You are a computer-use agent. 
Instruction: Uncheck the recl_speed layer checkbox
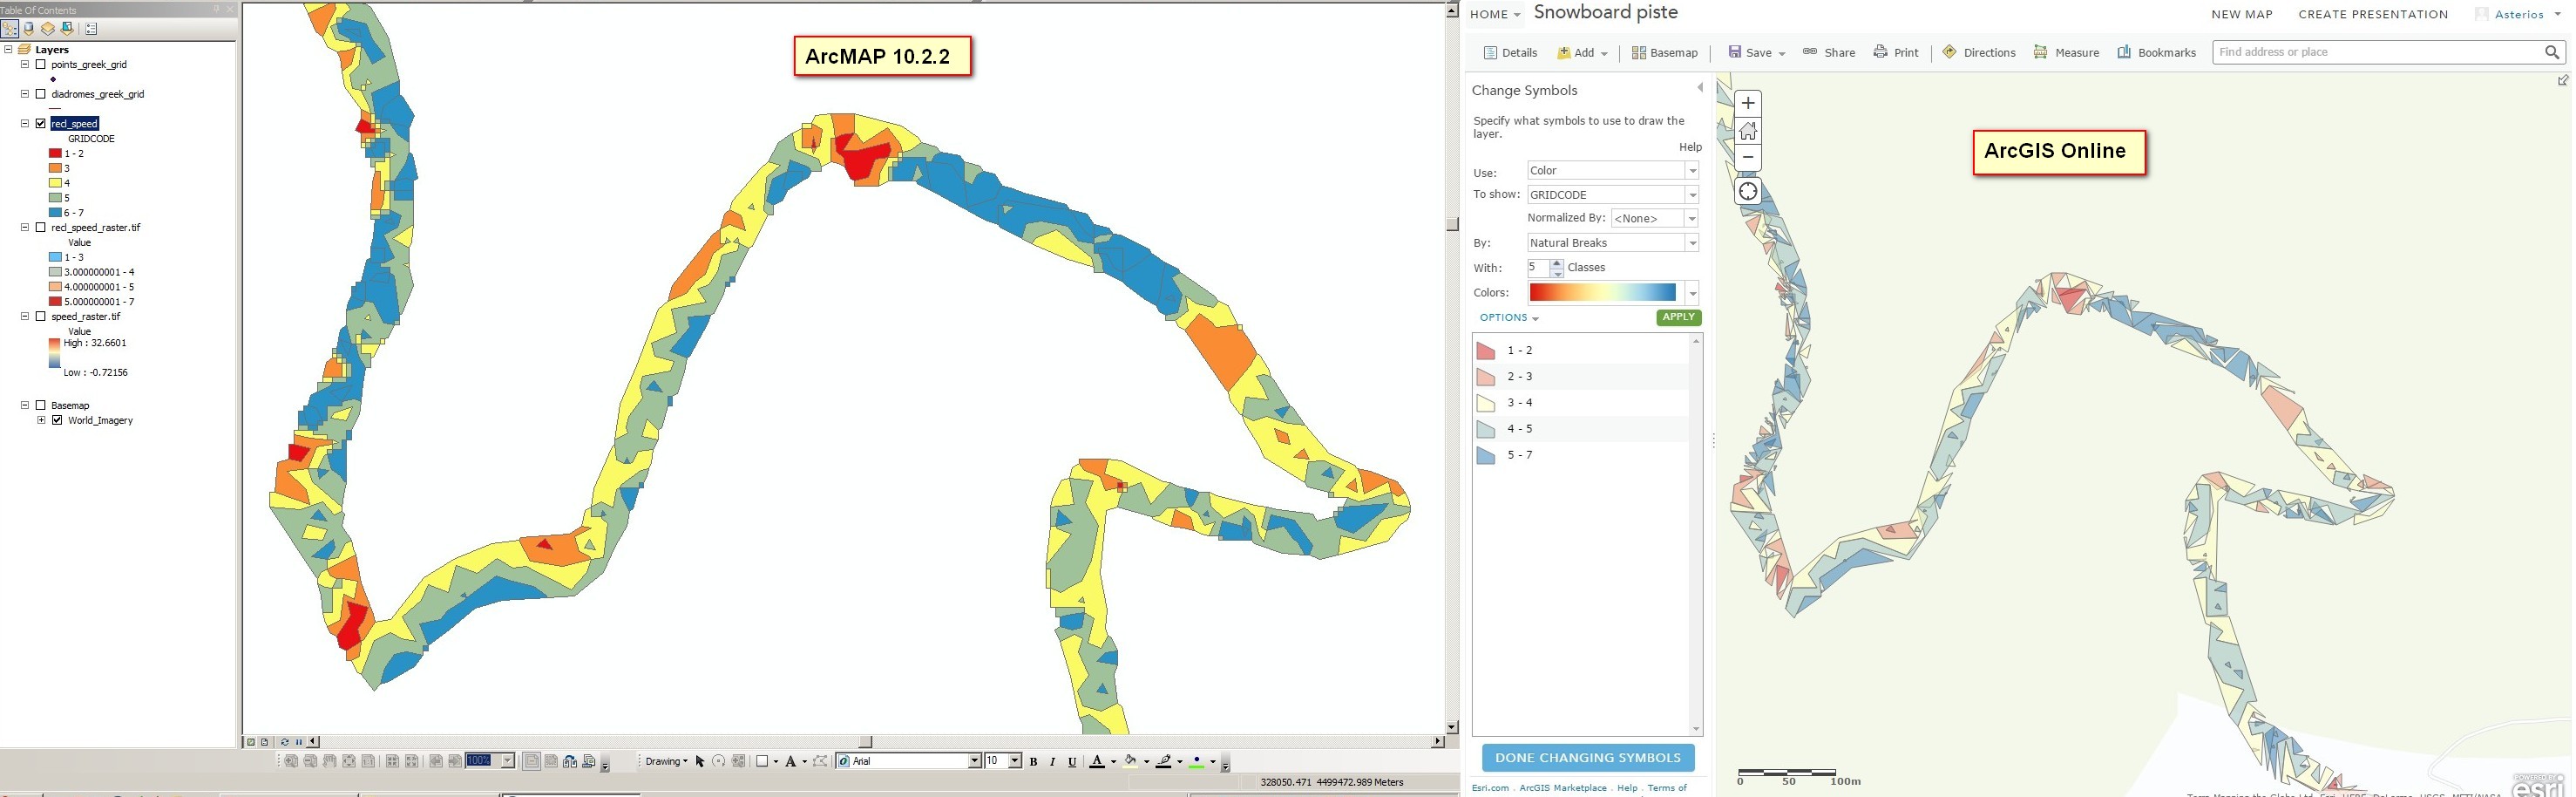[40, 124]
